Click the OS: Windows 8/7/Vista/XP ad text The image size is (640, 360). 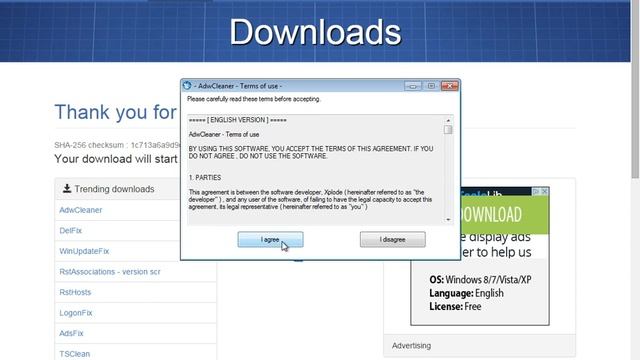pyautogui.click(x=480, y=280)
